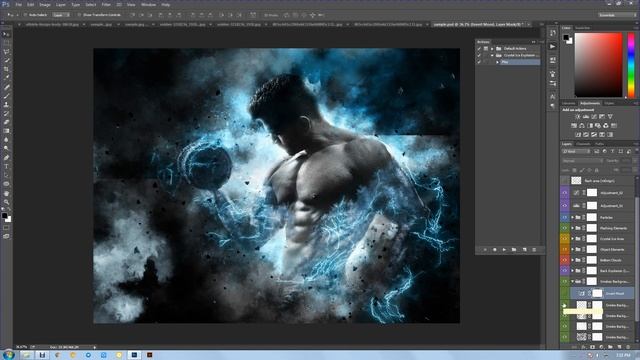
Task: Add a Levels adjustment
Action: 586,117
